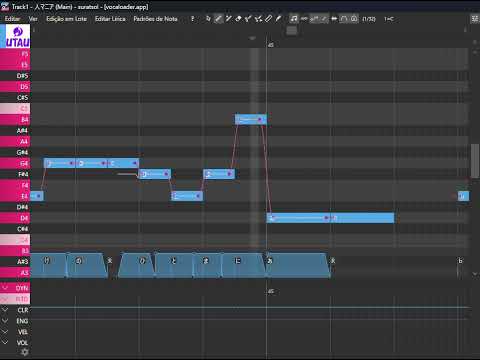Expand the VOL expression chevron
Screen dimensions: 480x360
click(x=5, y=342)
